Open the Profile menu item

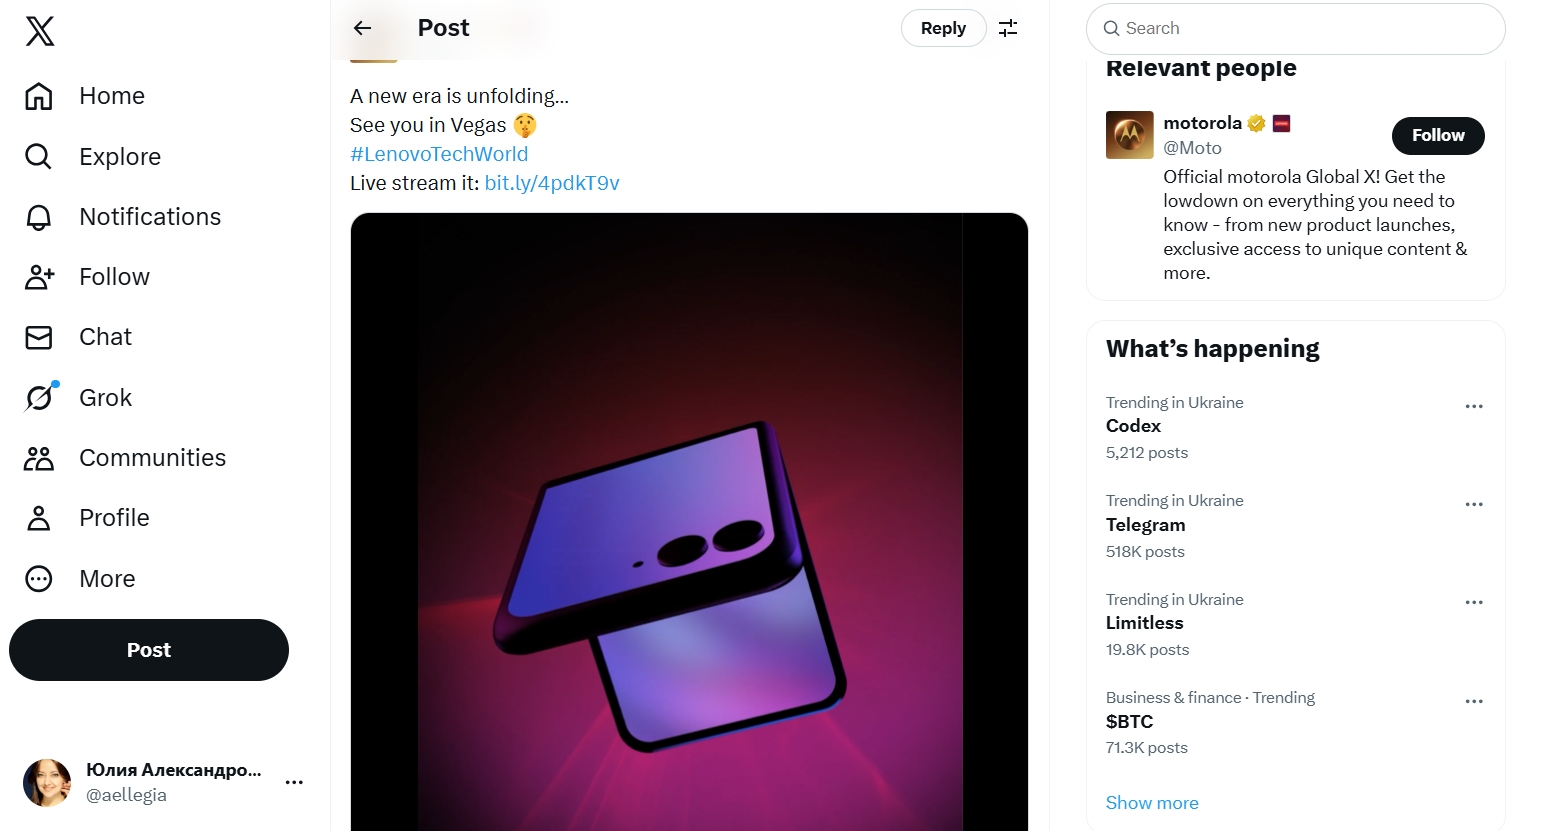(87, 518)
